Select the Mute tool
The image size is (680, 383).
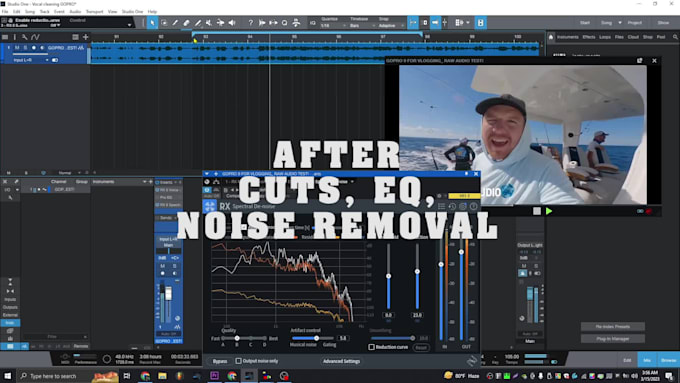209,23
